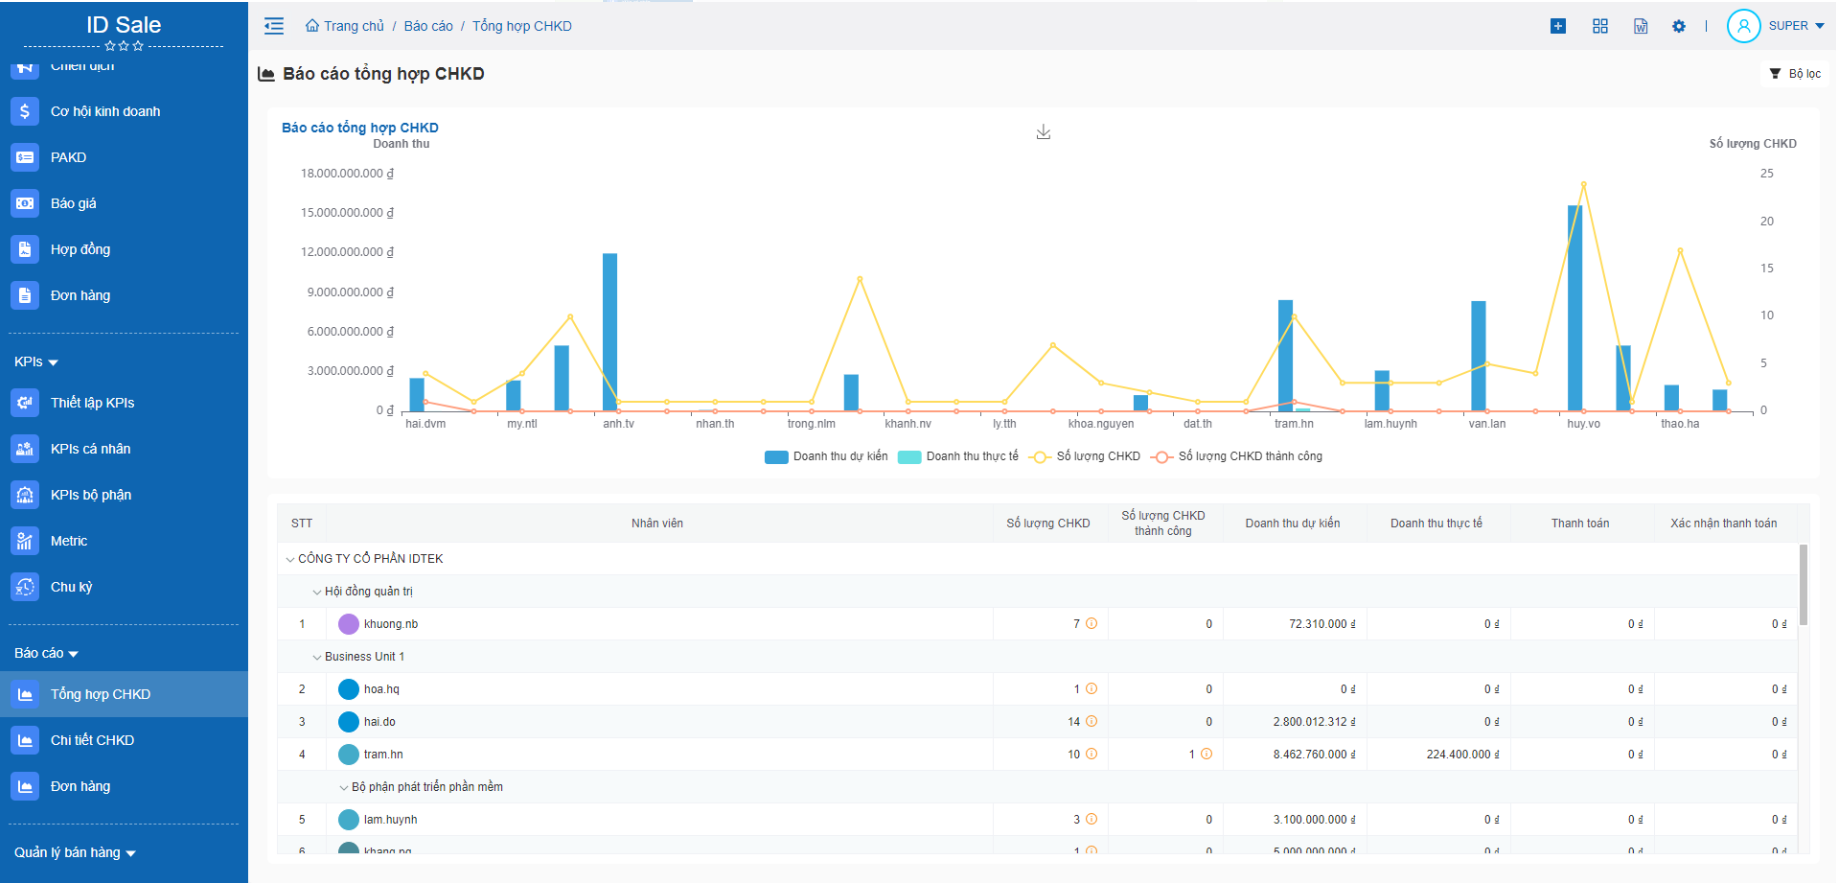Screen dimensions: 1836x884
Task: Click the Metric sidebar icon
Action: [x=25, y=541]
